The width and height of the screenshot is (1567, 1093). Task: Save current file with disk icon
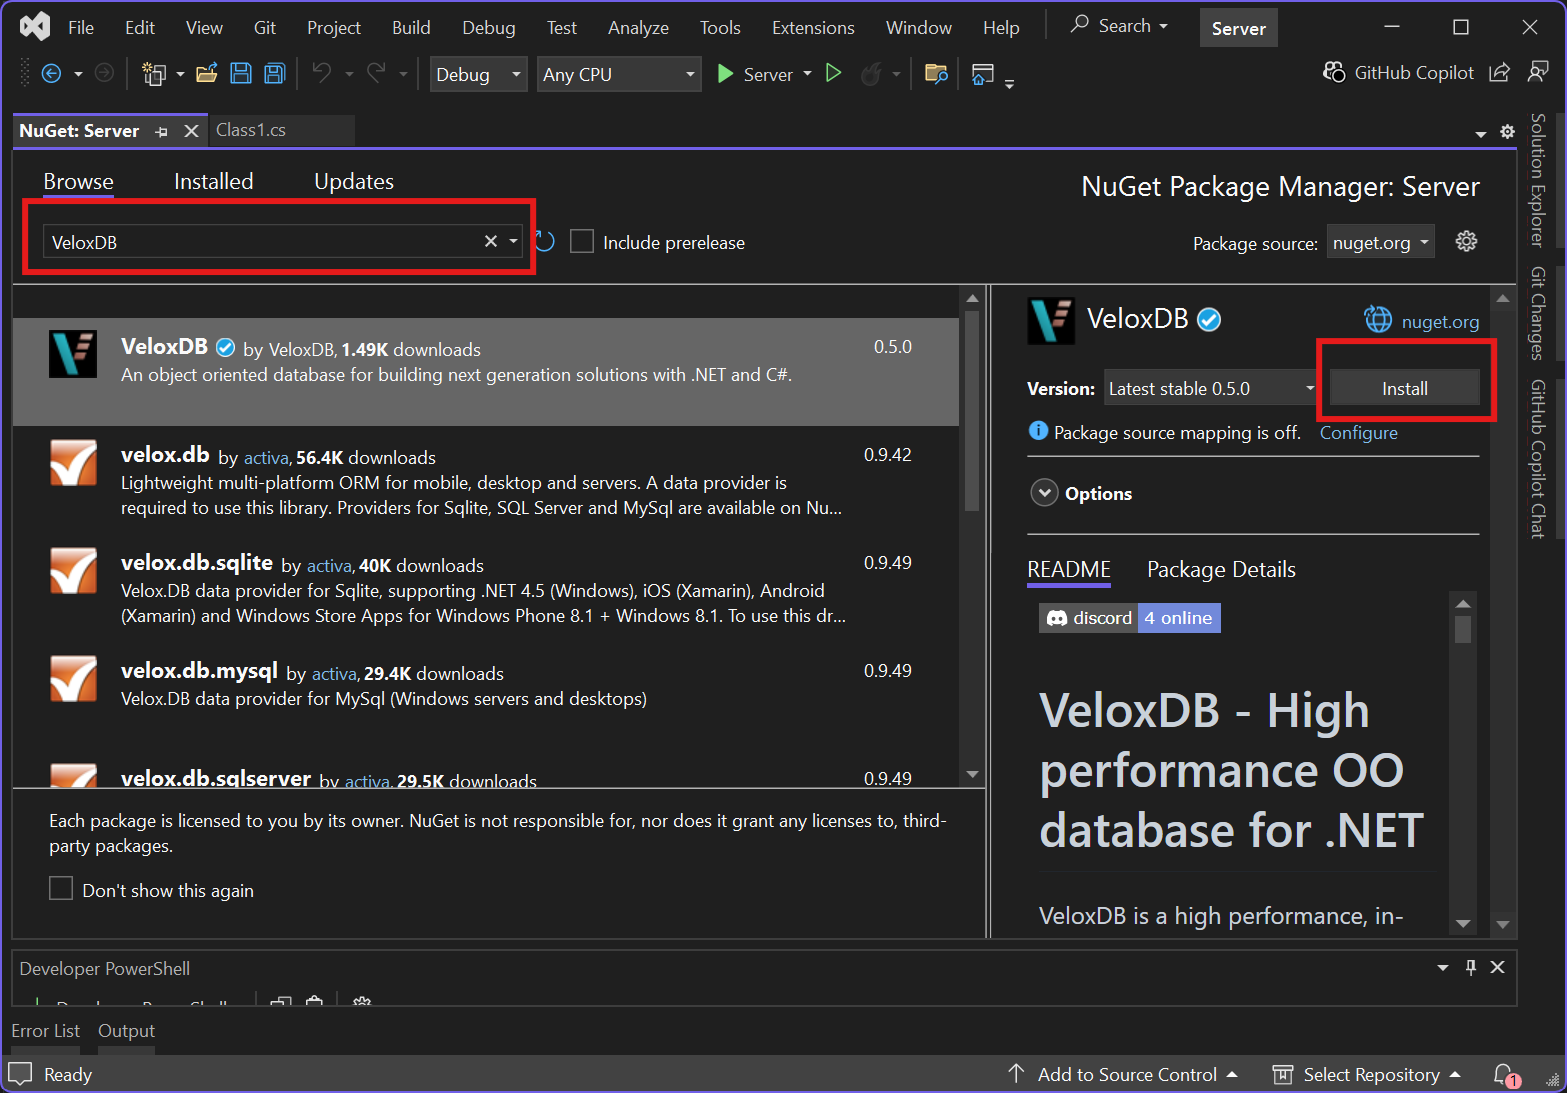tap(241, 73)
